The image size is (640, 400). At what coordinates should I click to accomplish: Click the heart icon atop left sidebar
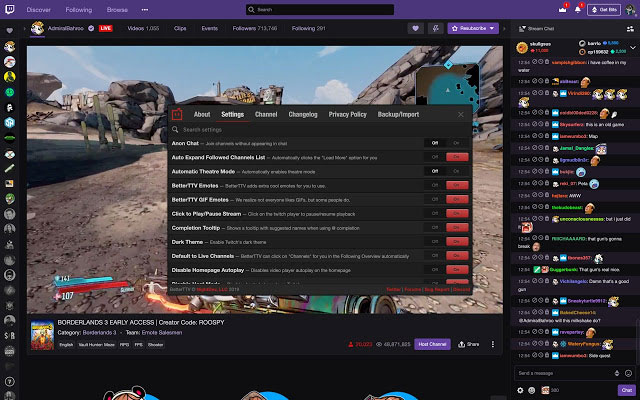pos(10,31)
